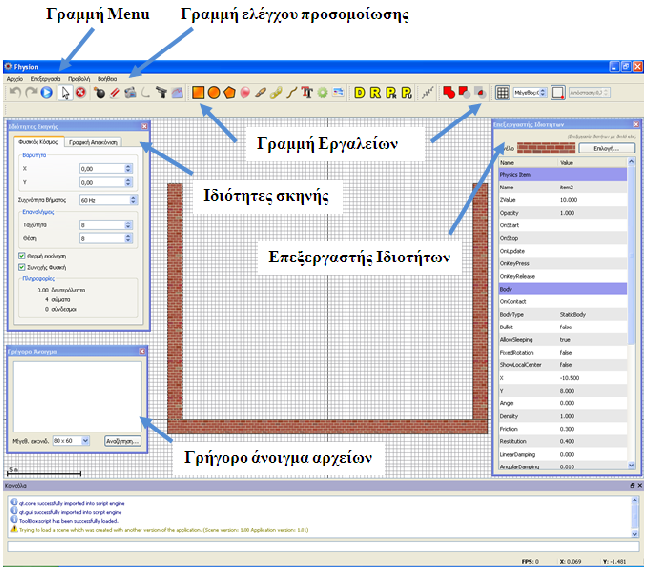Image resolution: width=652 pixels, height=574 pixels.
Task: Close the quick open panel
Action: pyautogui.click(x=142, y=351)
